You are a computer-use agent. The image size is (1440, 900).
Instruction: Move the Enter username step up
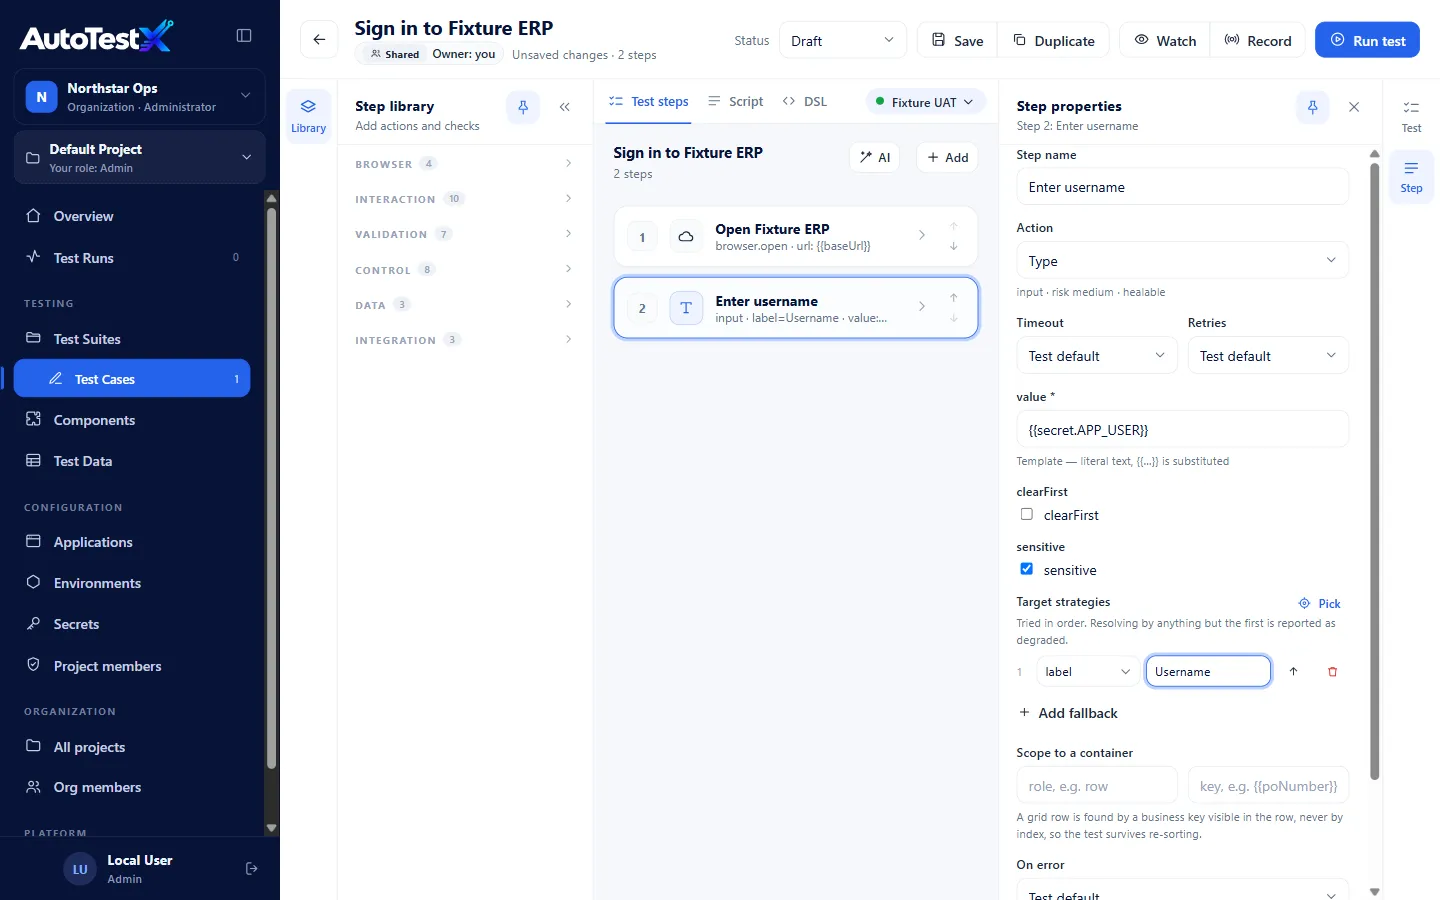(x=954, y=297)
